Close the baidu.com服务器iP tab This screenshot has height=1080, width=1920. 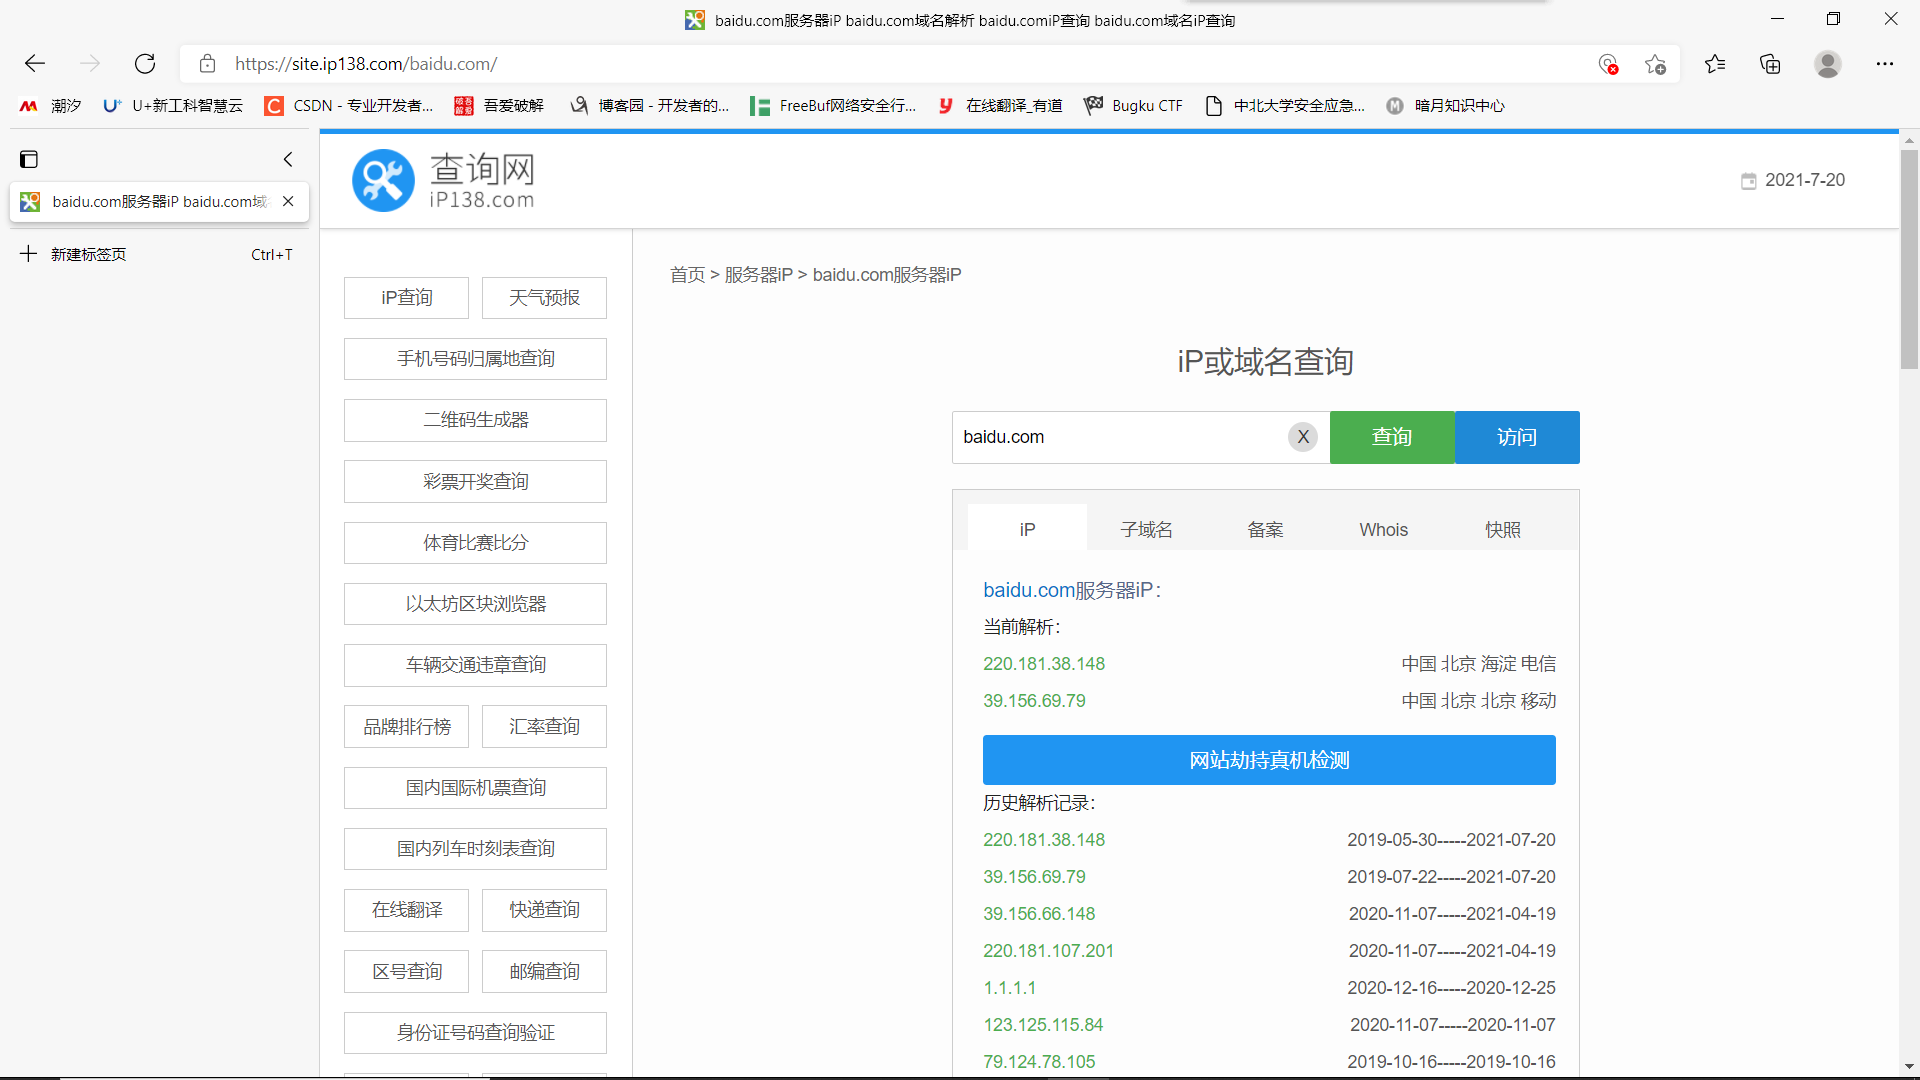click(x=288, y=201)
